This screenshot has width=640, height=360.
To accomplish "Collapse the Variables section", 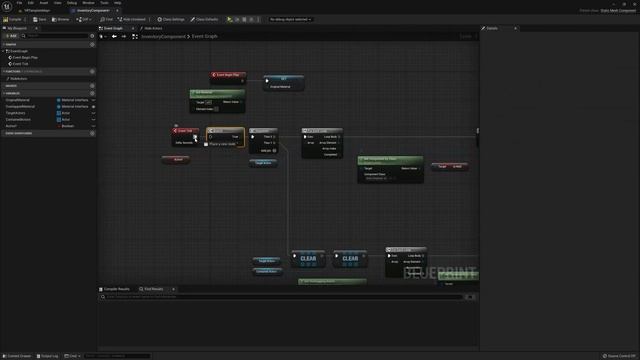I will tap(4, 93).
